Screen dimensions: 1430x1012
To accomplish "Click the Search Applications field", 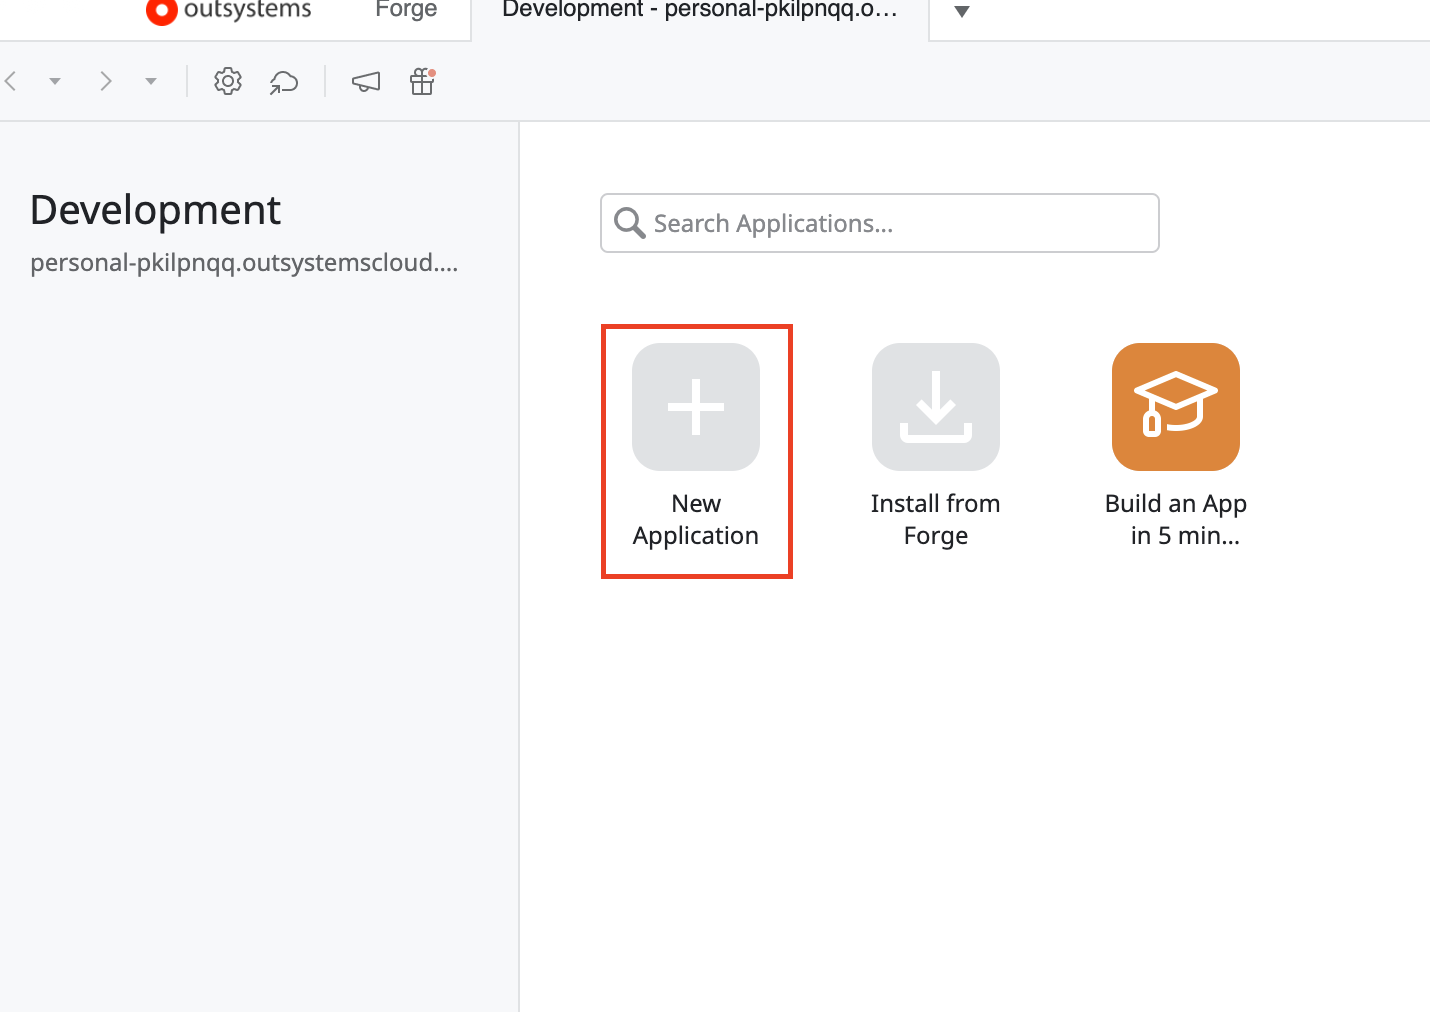I will click(879, 222).
